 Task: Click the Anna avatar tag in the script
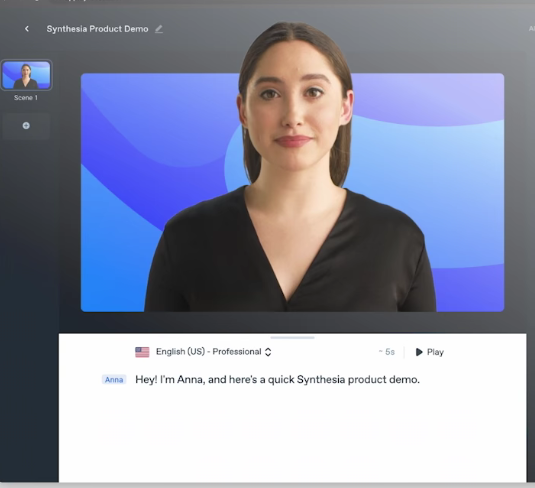click(x=114, y=379)
